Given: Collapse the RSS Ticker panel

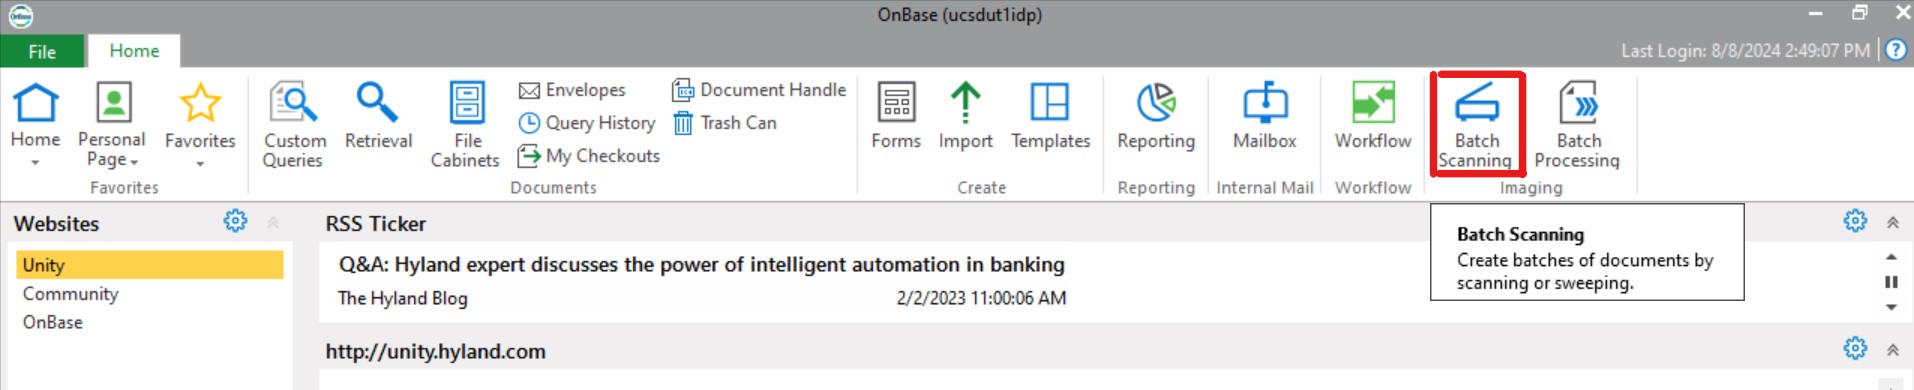Looking at the screenshot, I should tap(1893, 223).
